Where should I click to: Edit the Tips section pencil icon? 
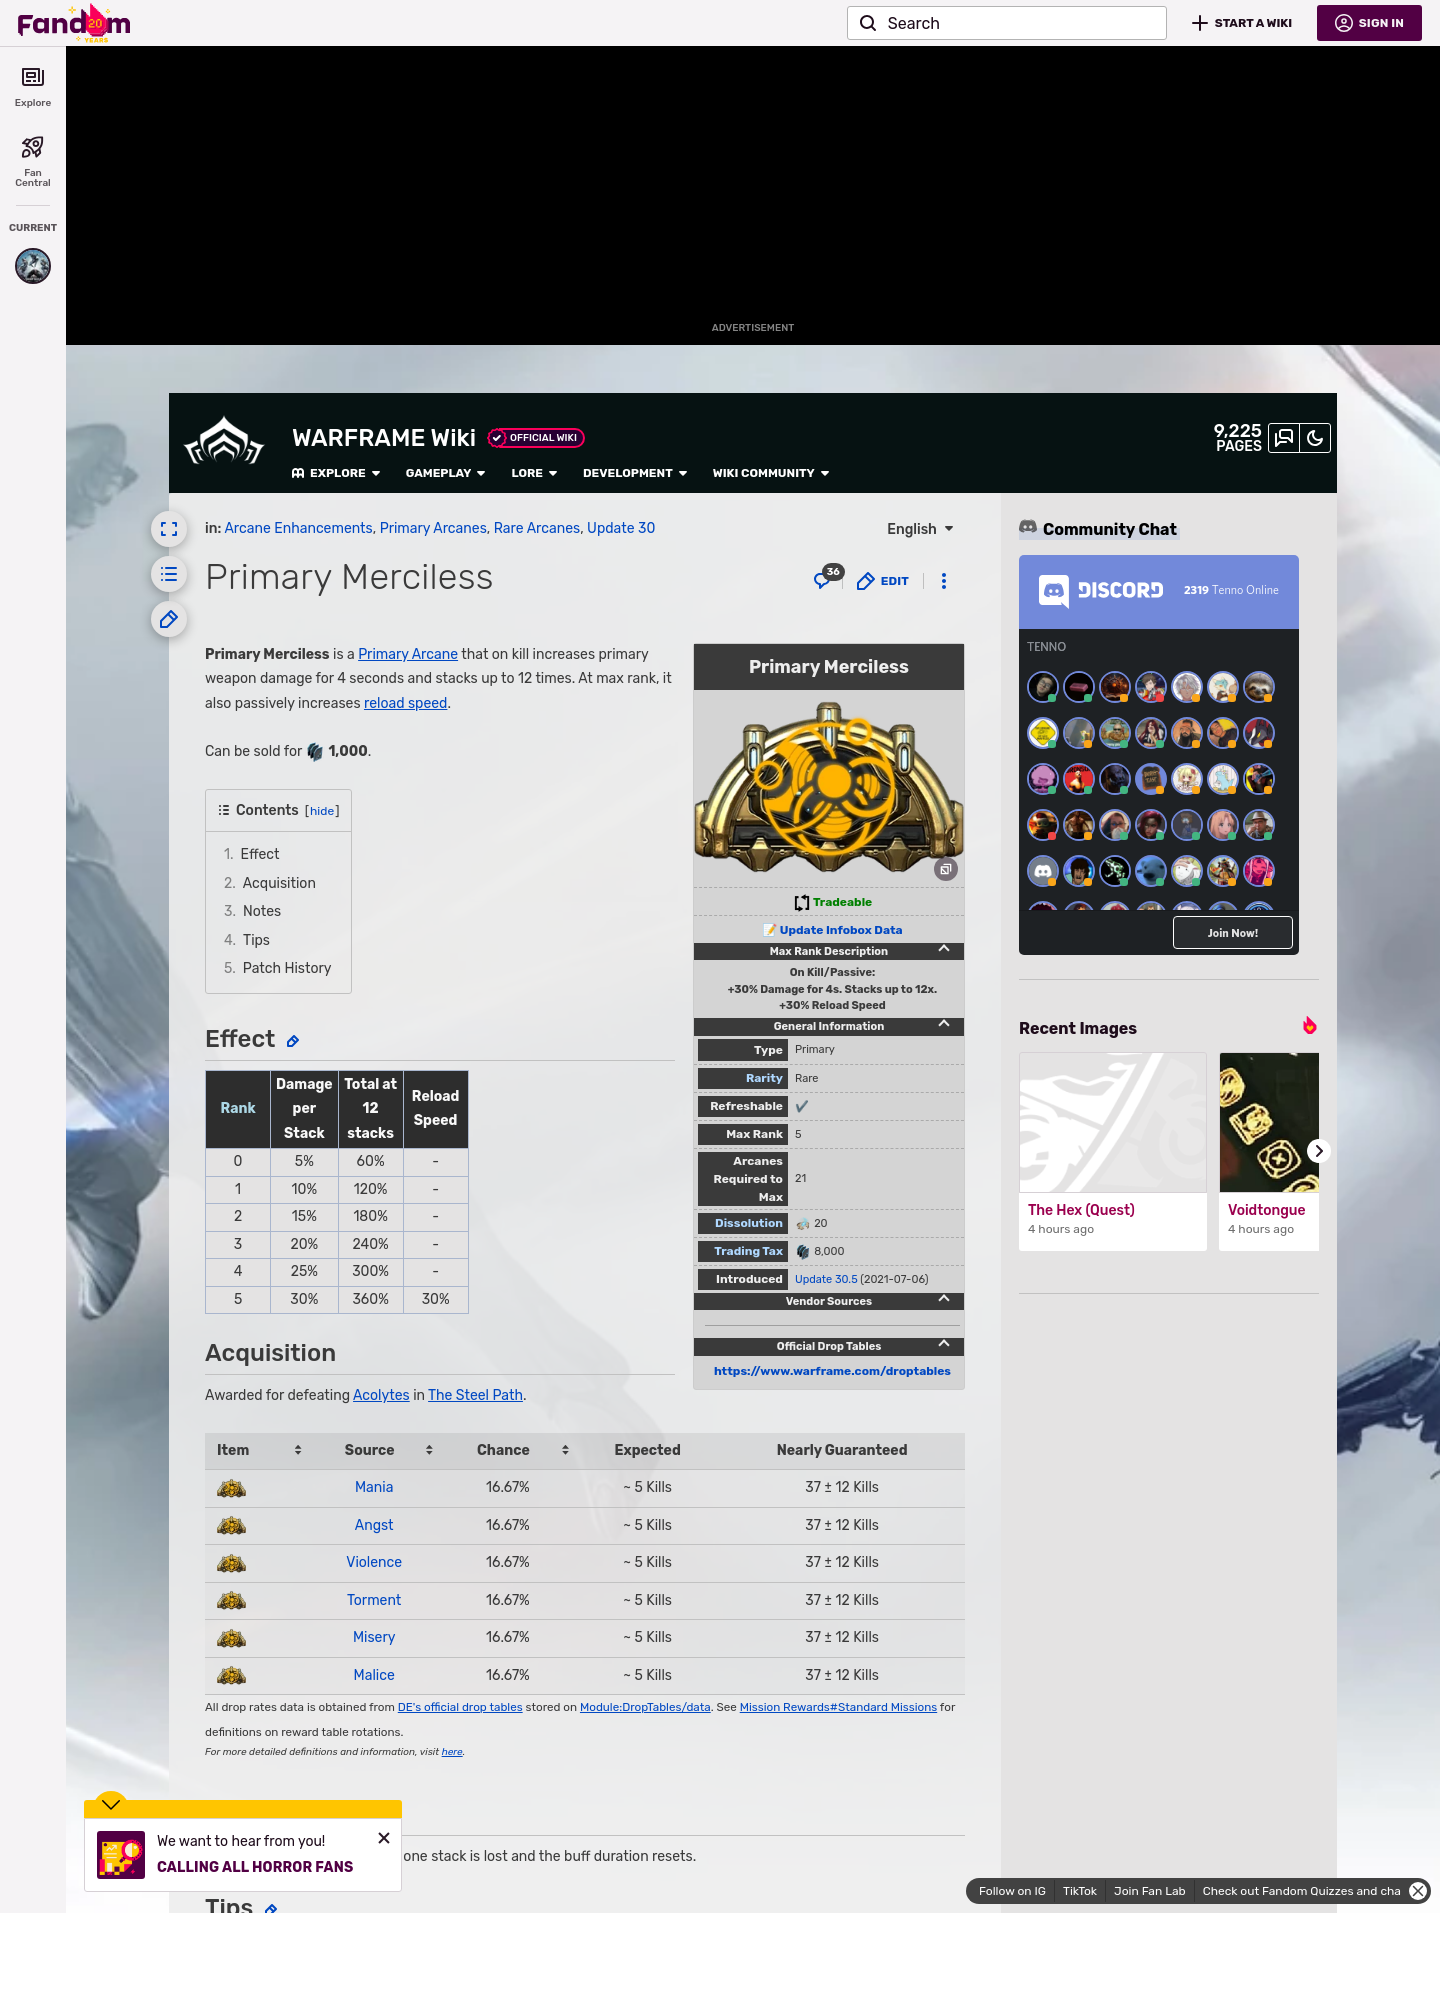click(x=271, y=1908)
